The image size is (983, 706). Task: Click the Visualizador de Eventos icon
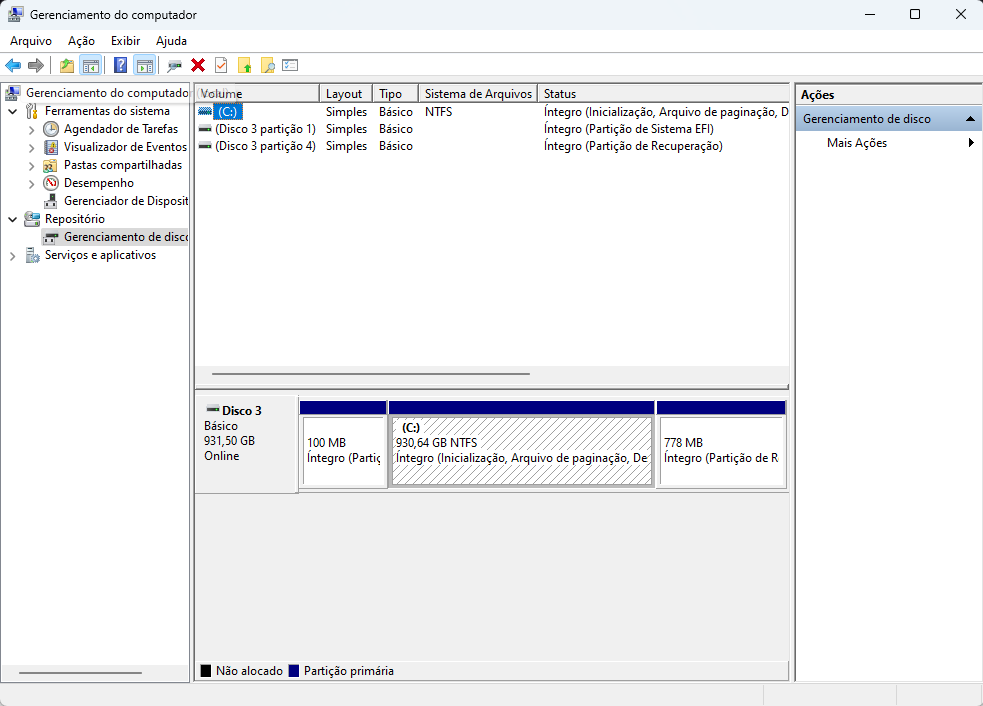point(51,147)
